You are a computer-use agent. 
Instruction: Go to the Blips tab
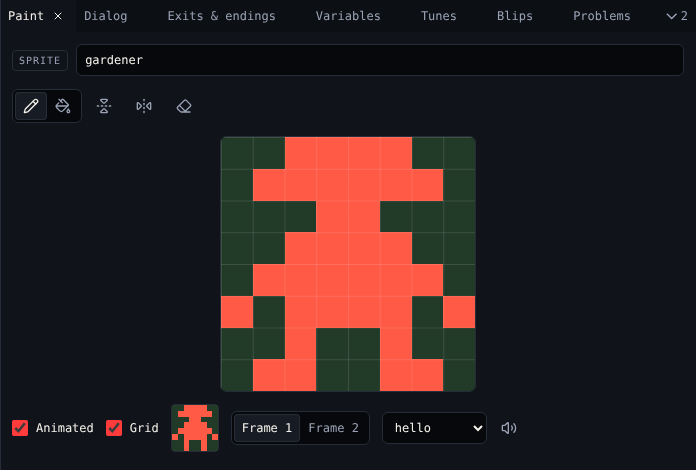pyautogui.click(x=514, y=16)
